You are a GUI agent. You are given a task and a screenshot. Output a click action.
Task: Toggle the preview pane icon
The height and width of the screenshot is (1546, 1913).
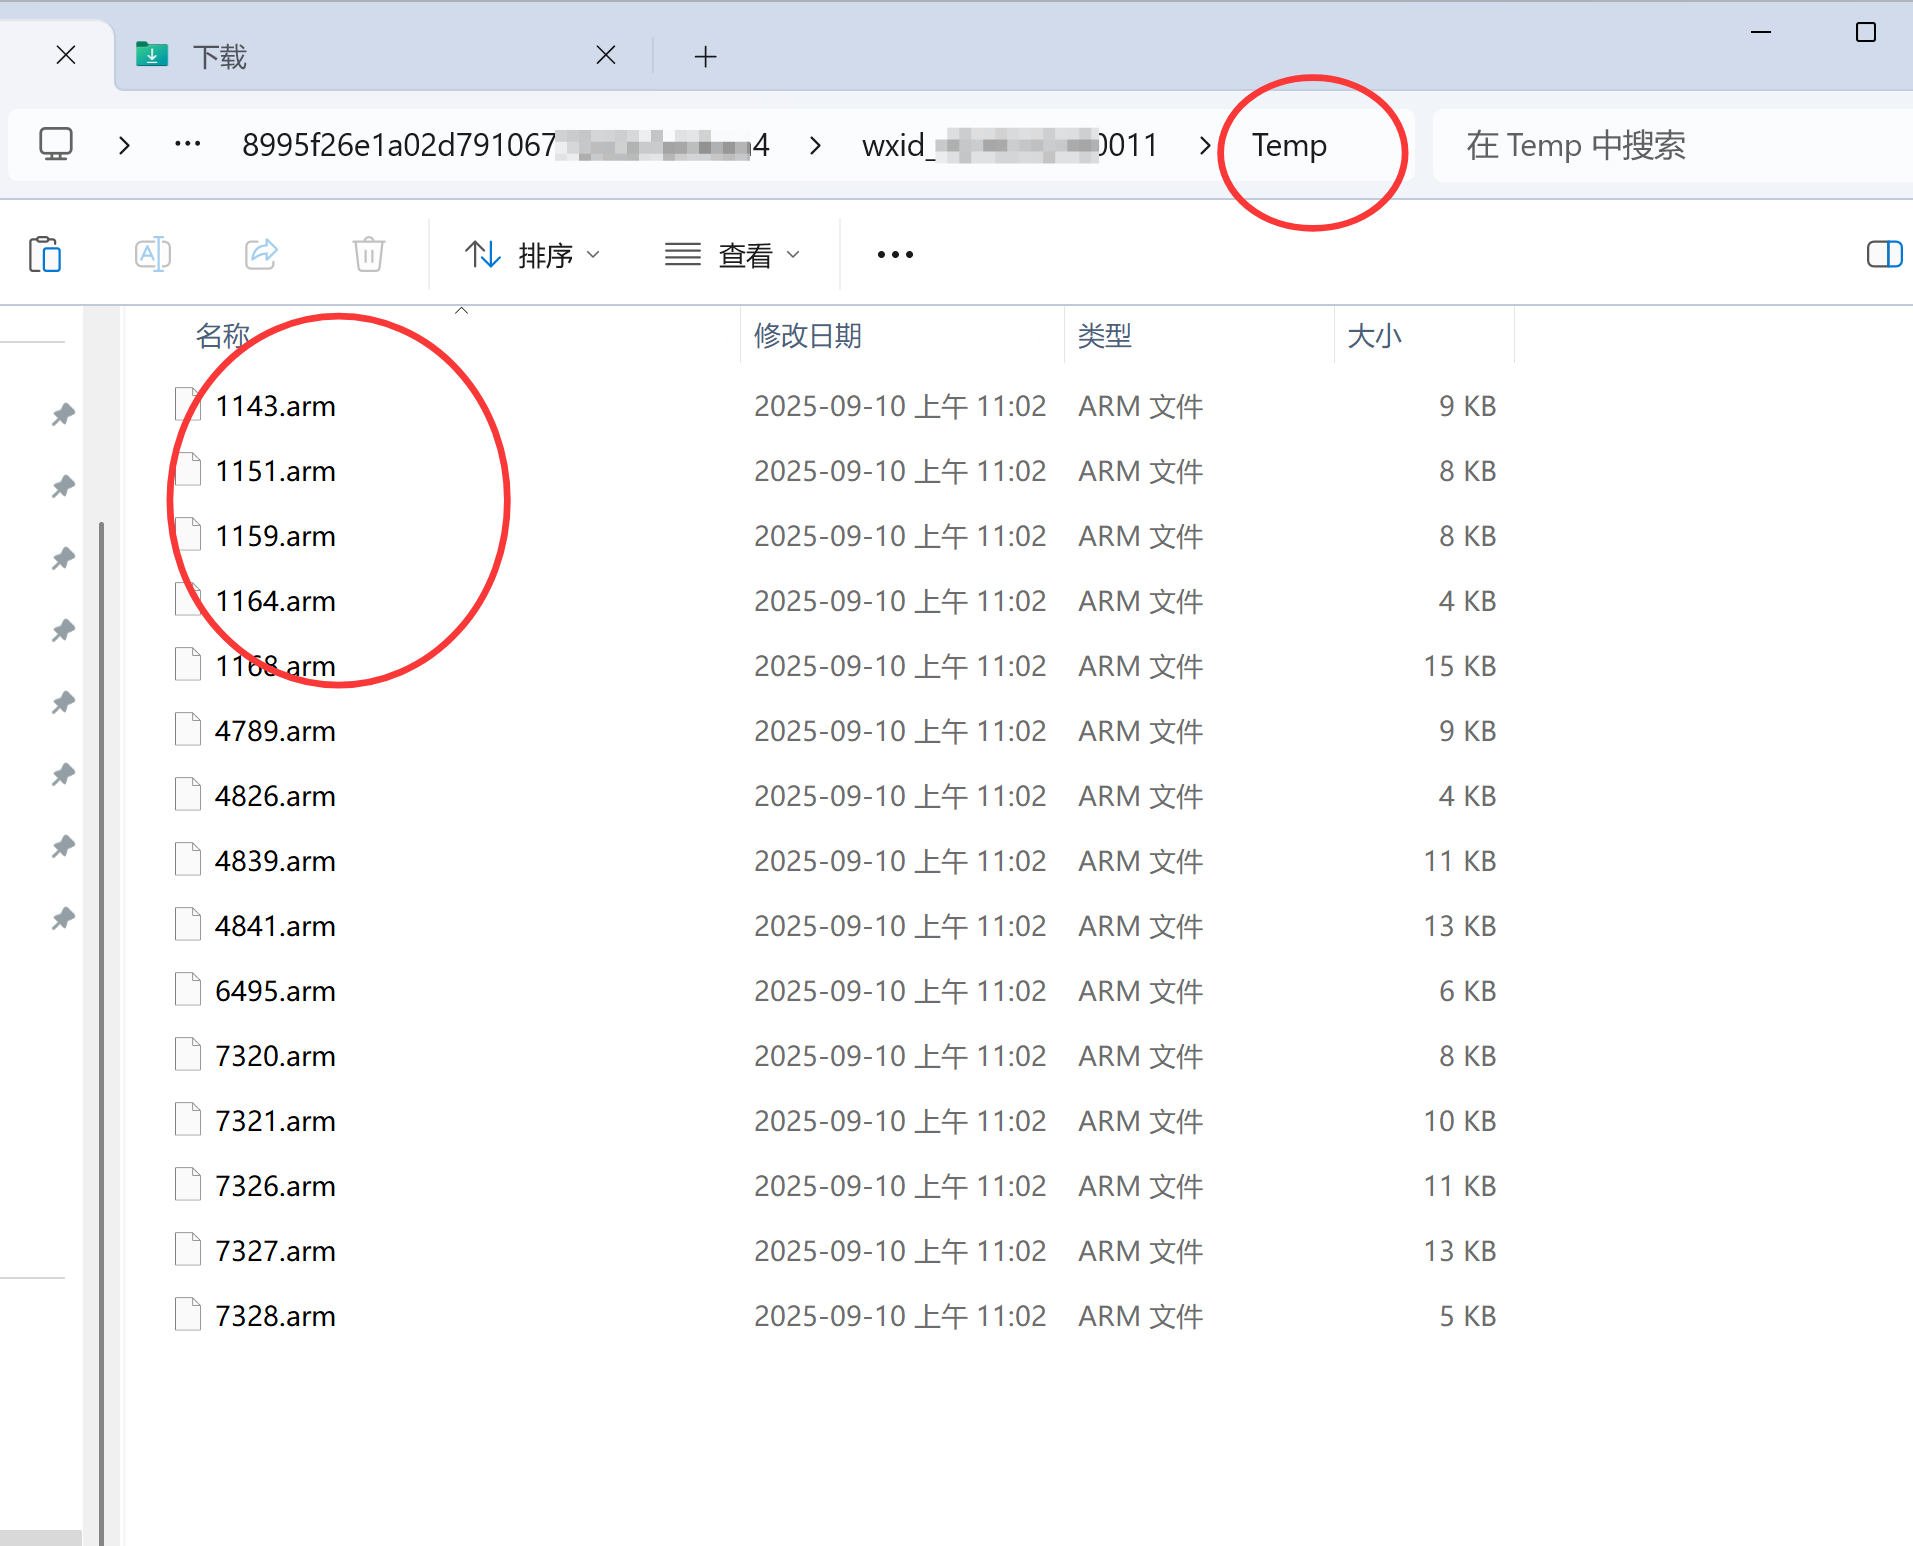click(1884, 255)
